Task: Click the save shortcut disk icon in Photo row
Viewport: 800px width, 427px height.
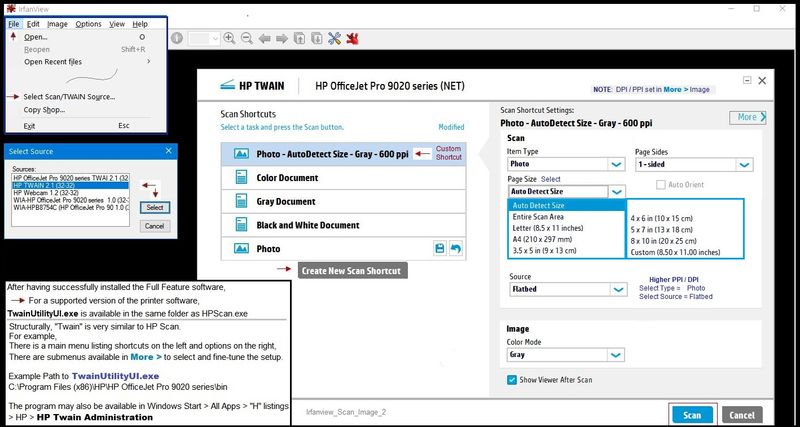Action: (439, 249)
